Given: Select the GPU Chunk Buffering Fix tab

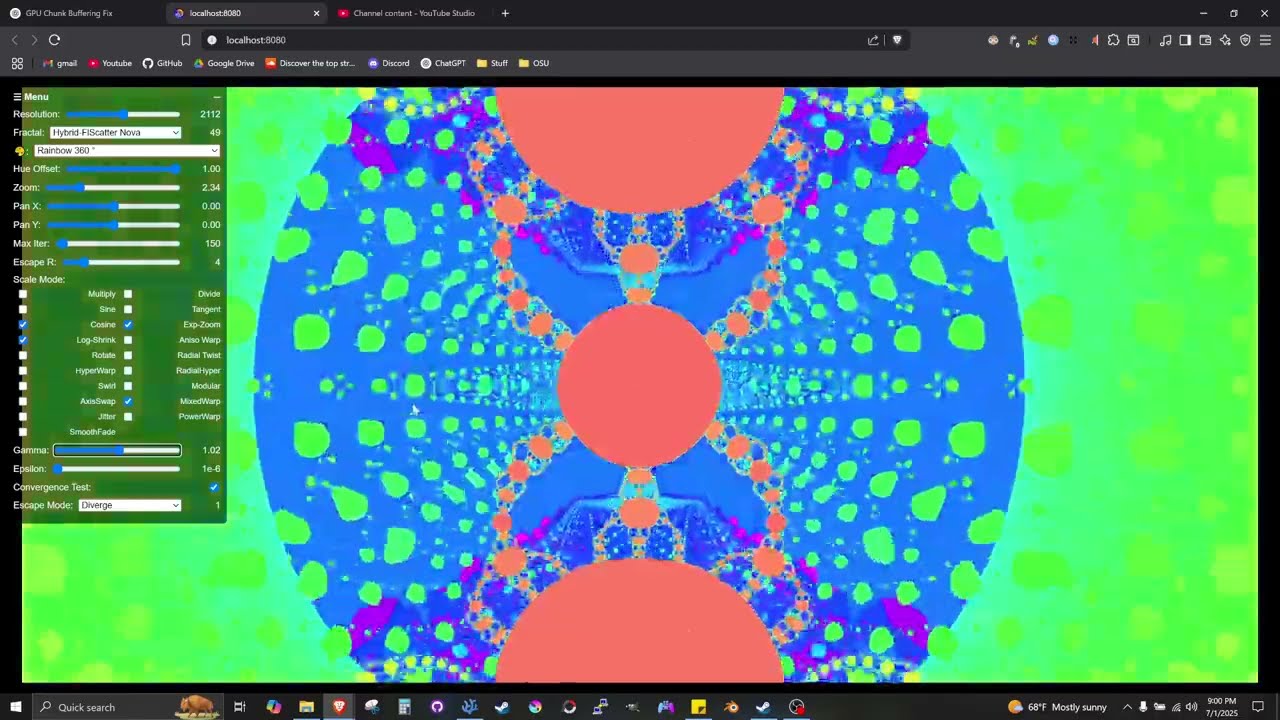Looking at the screenshot, I should [68, 13].
